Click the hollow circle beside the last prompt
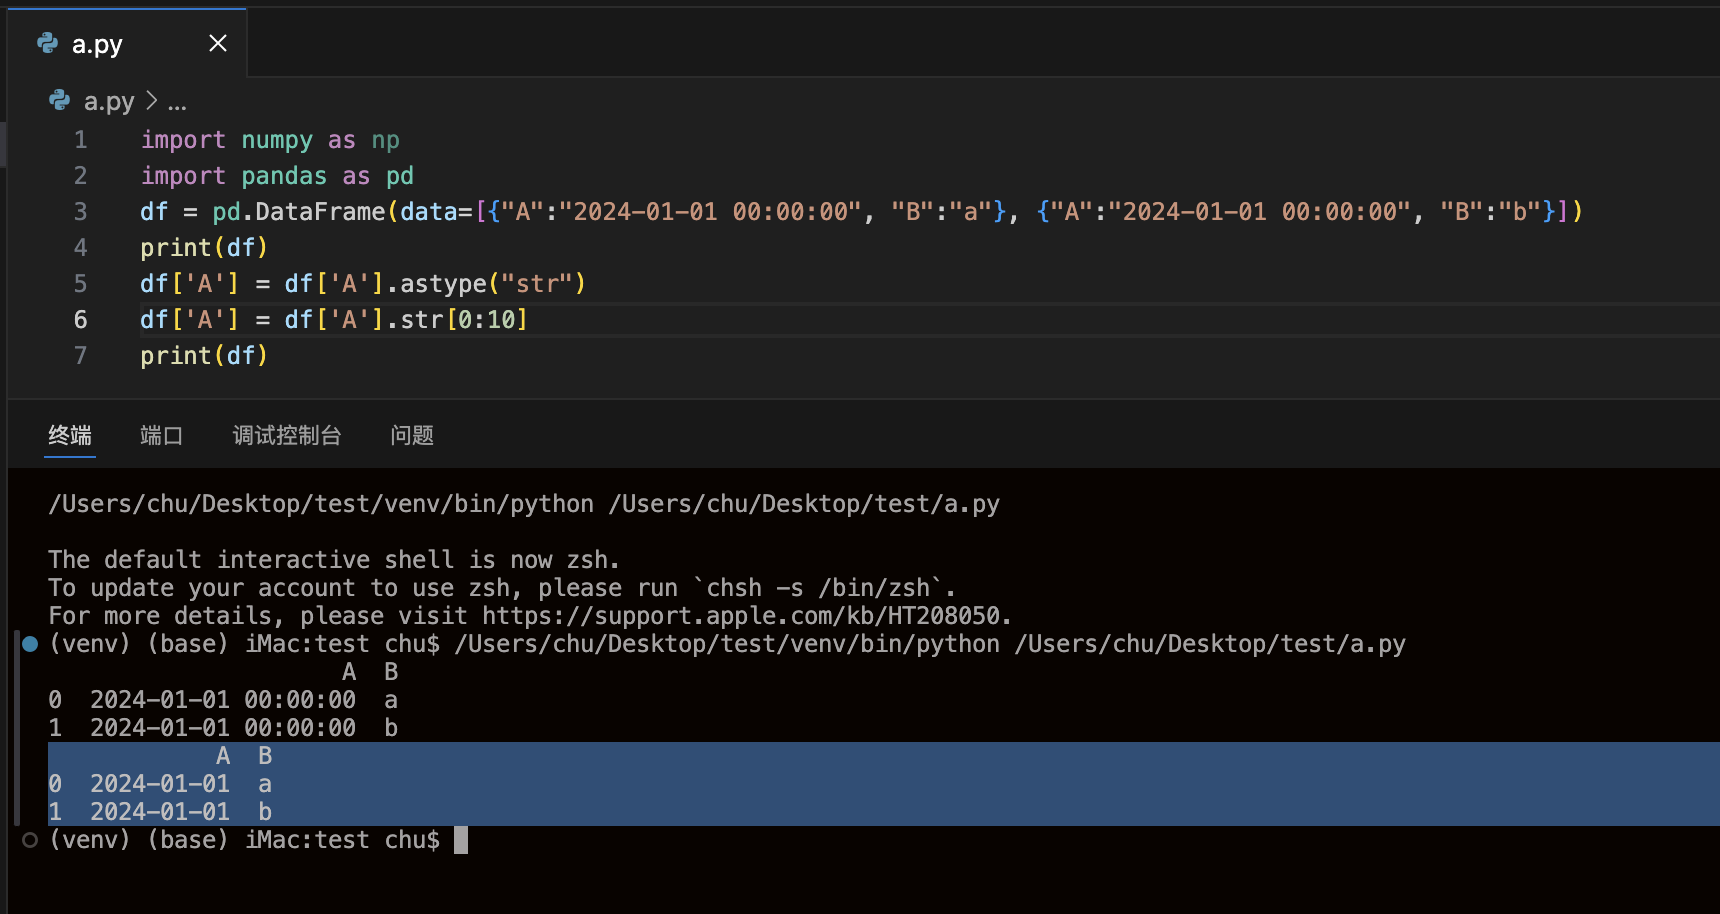1720x914 pixels. tap(30, 840)
